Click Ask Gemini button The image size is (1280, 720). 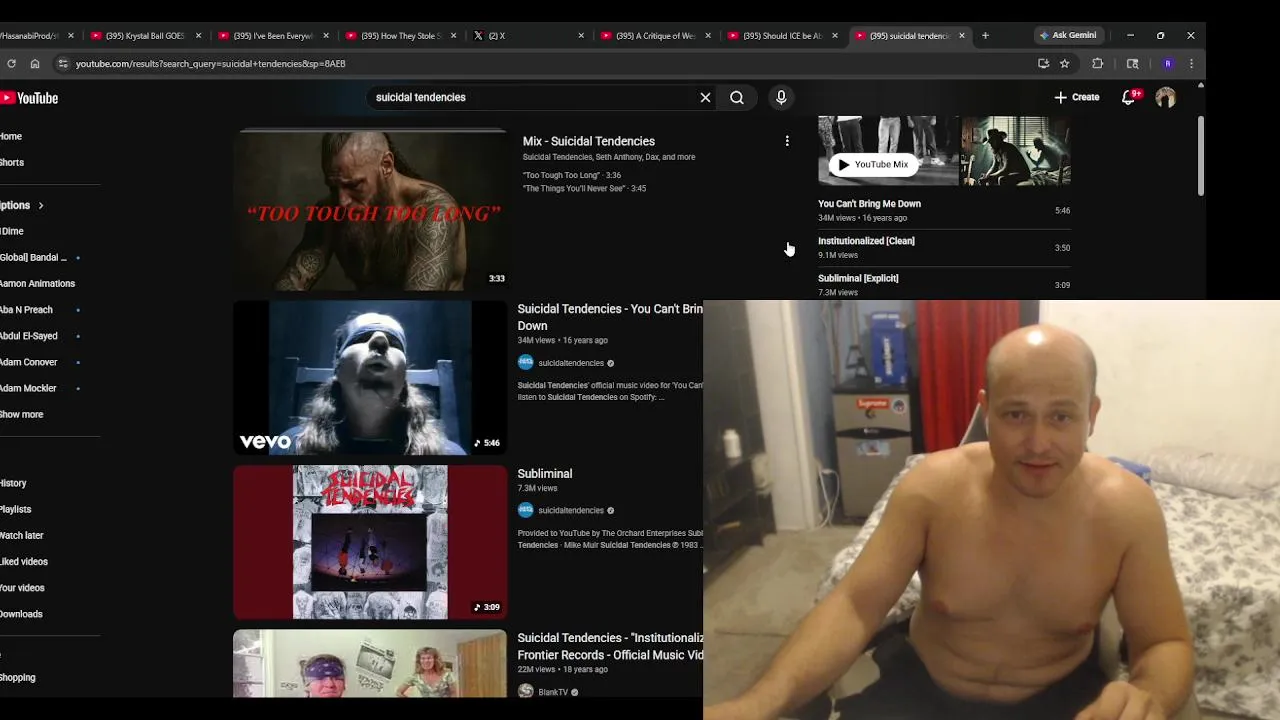pos(1068,35)
